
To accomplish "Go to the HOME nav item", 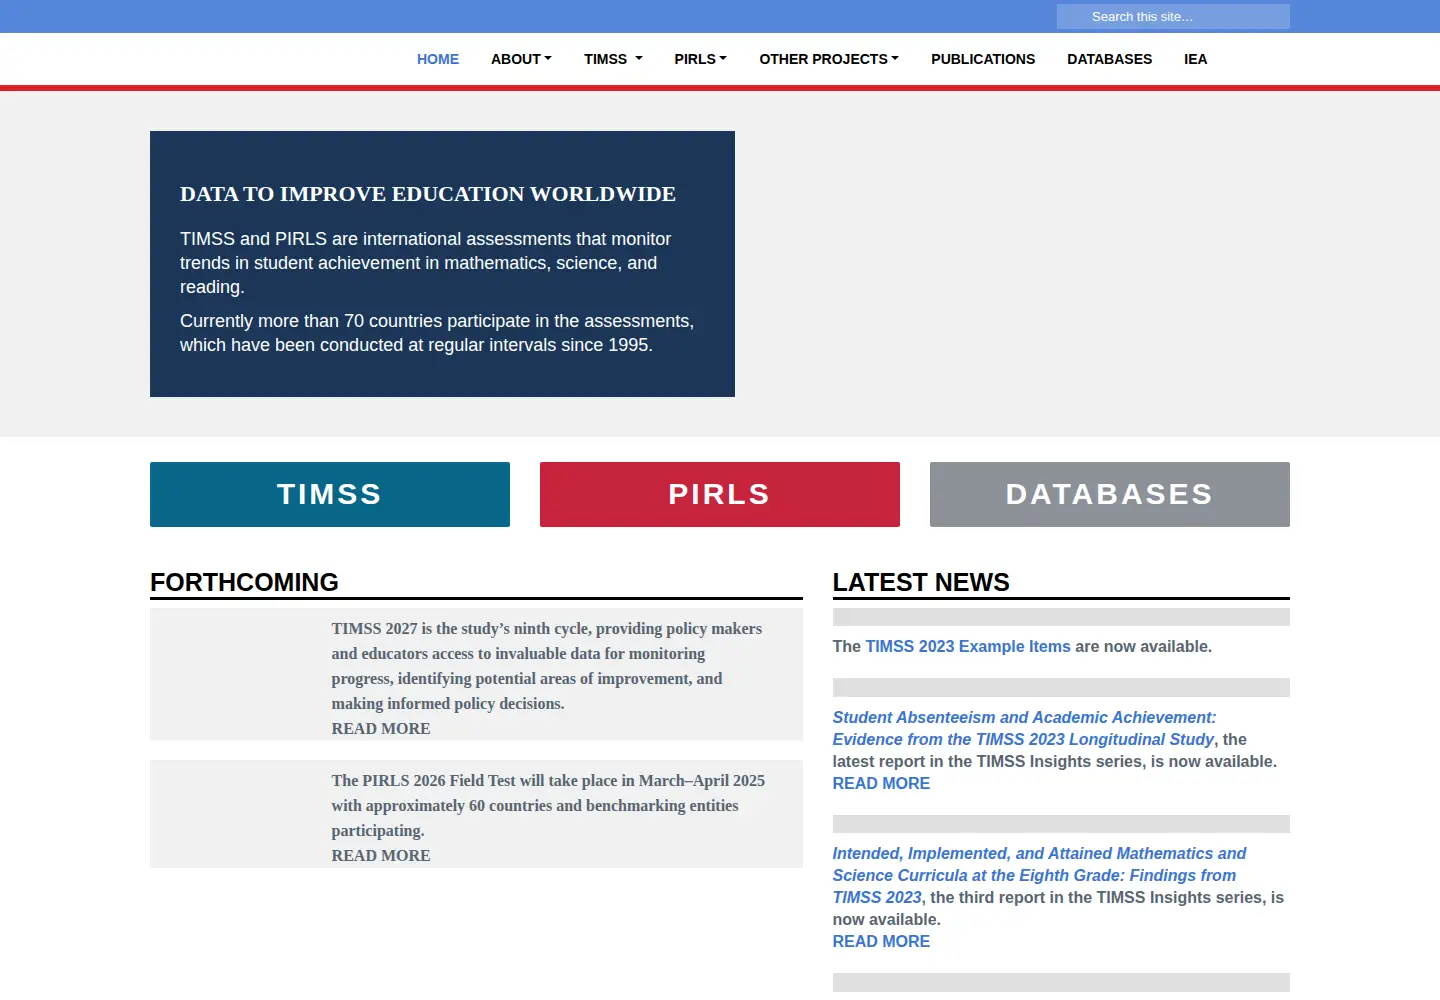I will click(438, 59).
